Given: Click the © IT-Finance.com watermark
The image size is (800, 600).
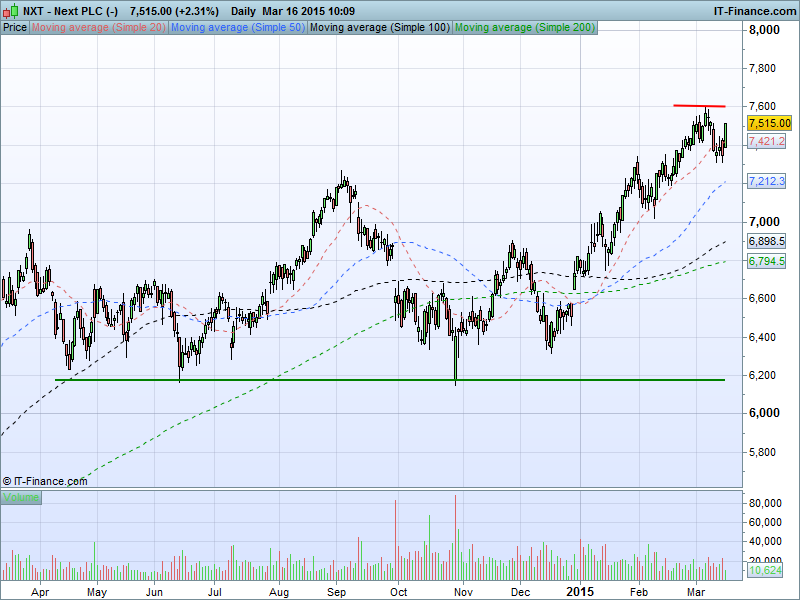Looking at the screenshot, I should pyautogui.click(x=45, y=481).
